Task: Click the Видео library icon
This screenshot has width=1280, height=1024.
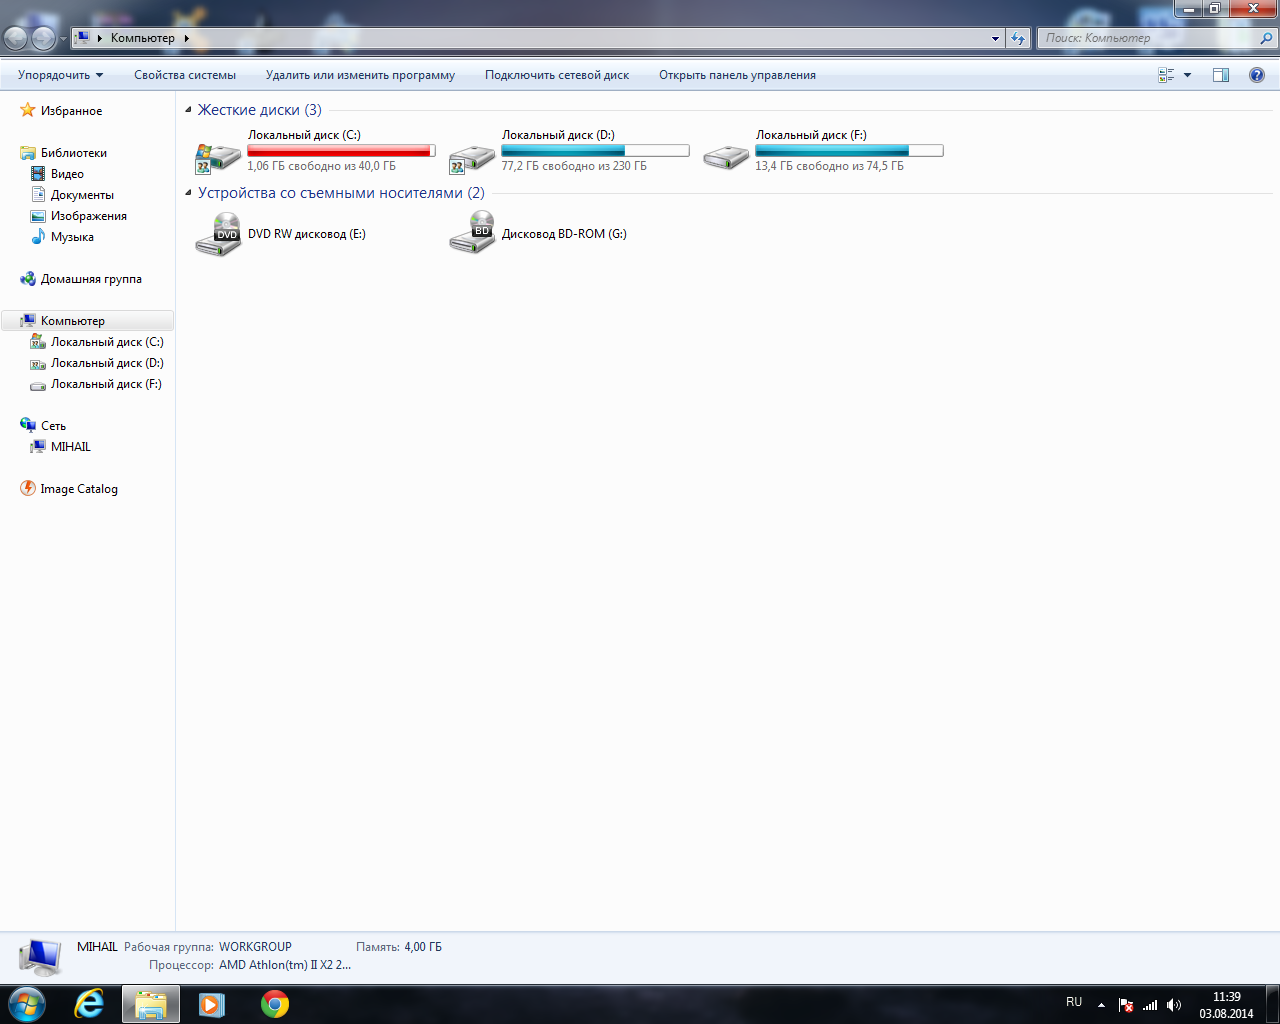Action: point(38,174)
